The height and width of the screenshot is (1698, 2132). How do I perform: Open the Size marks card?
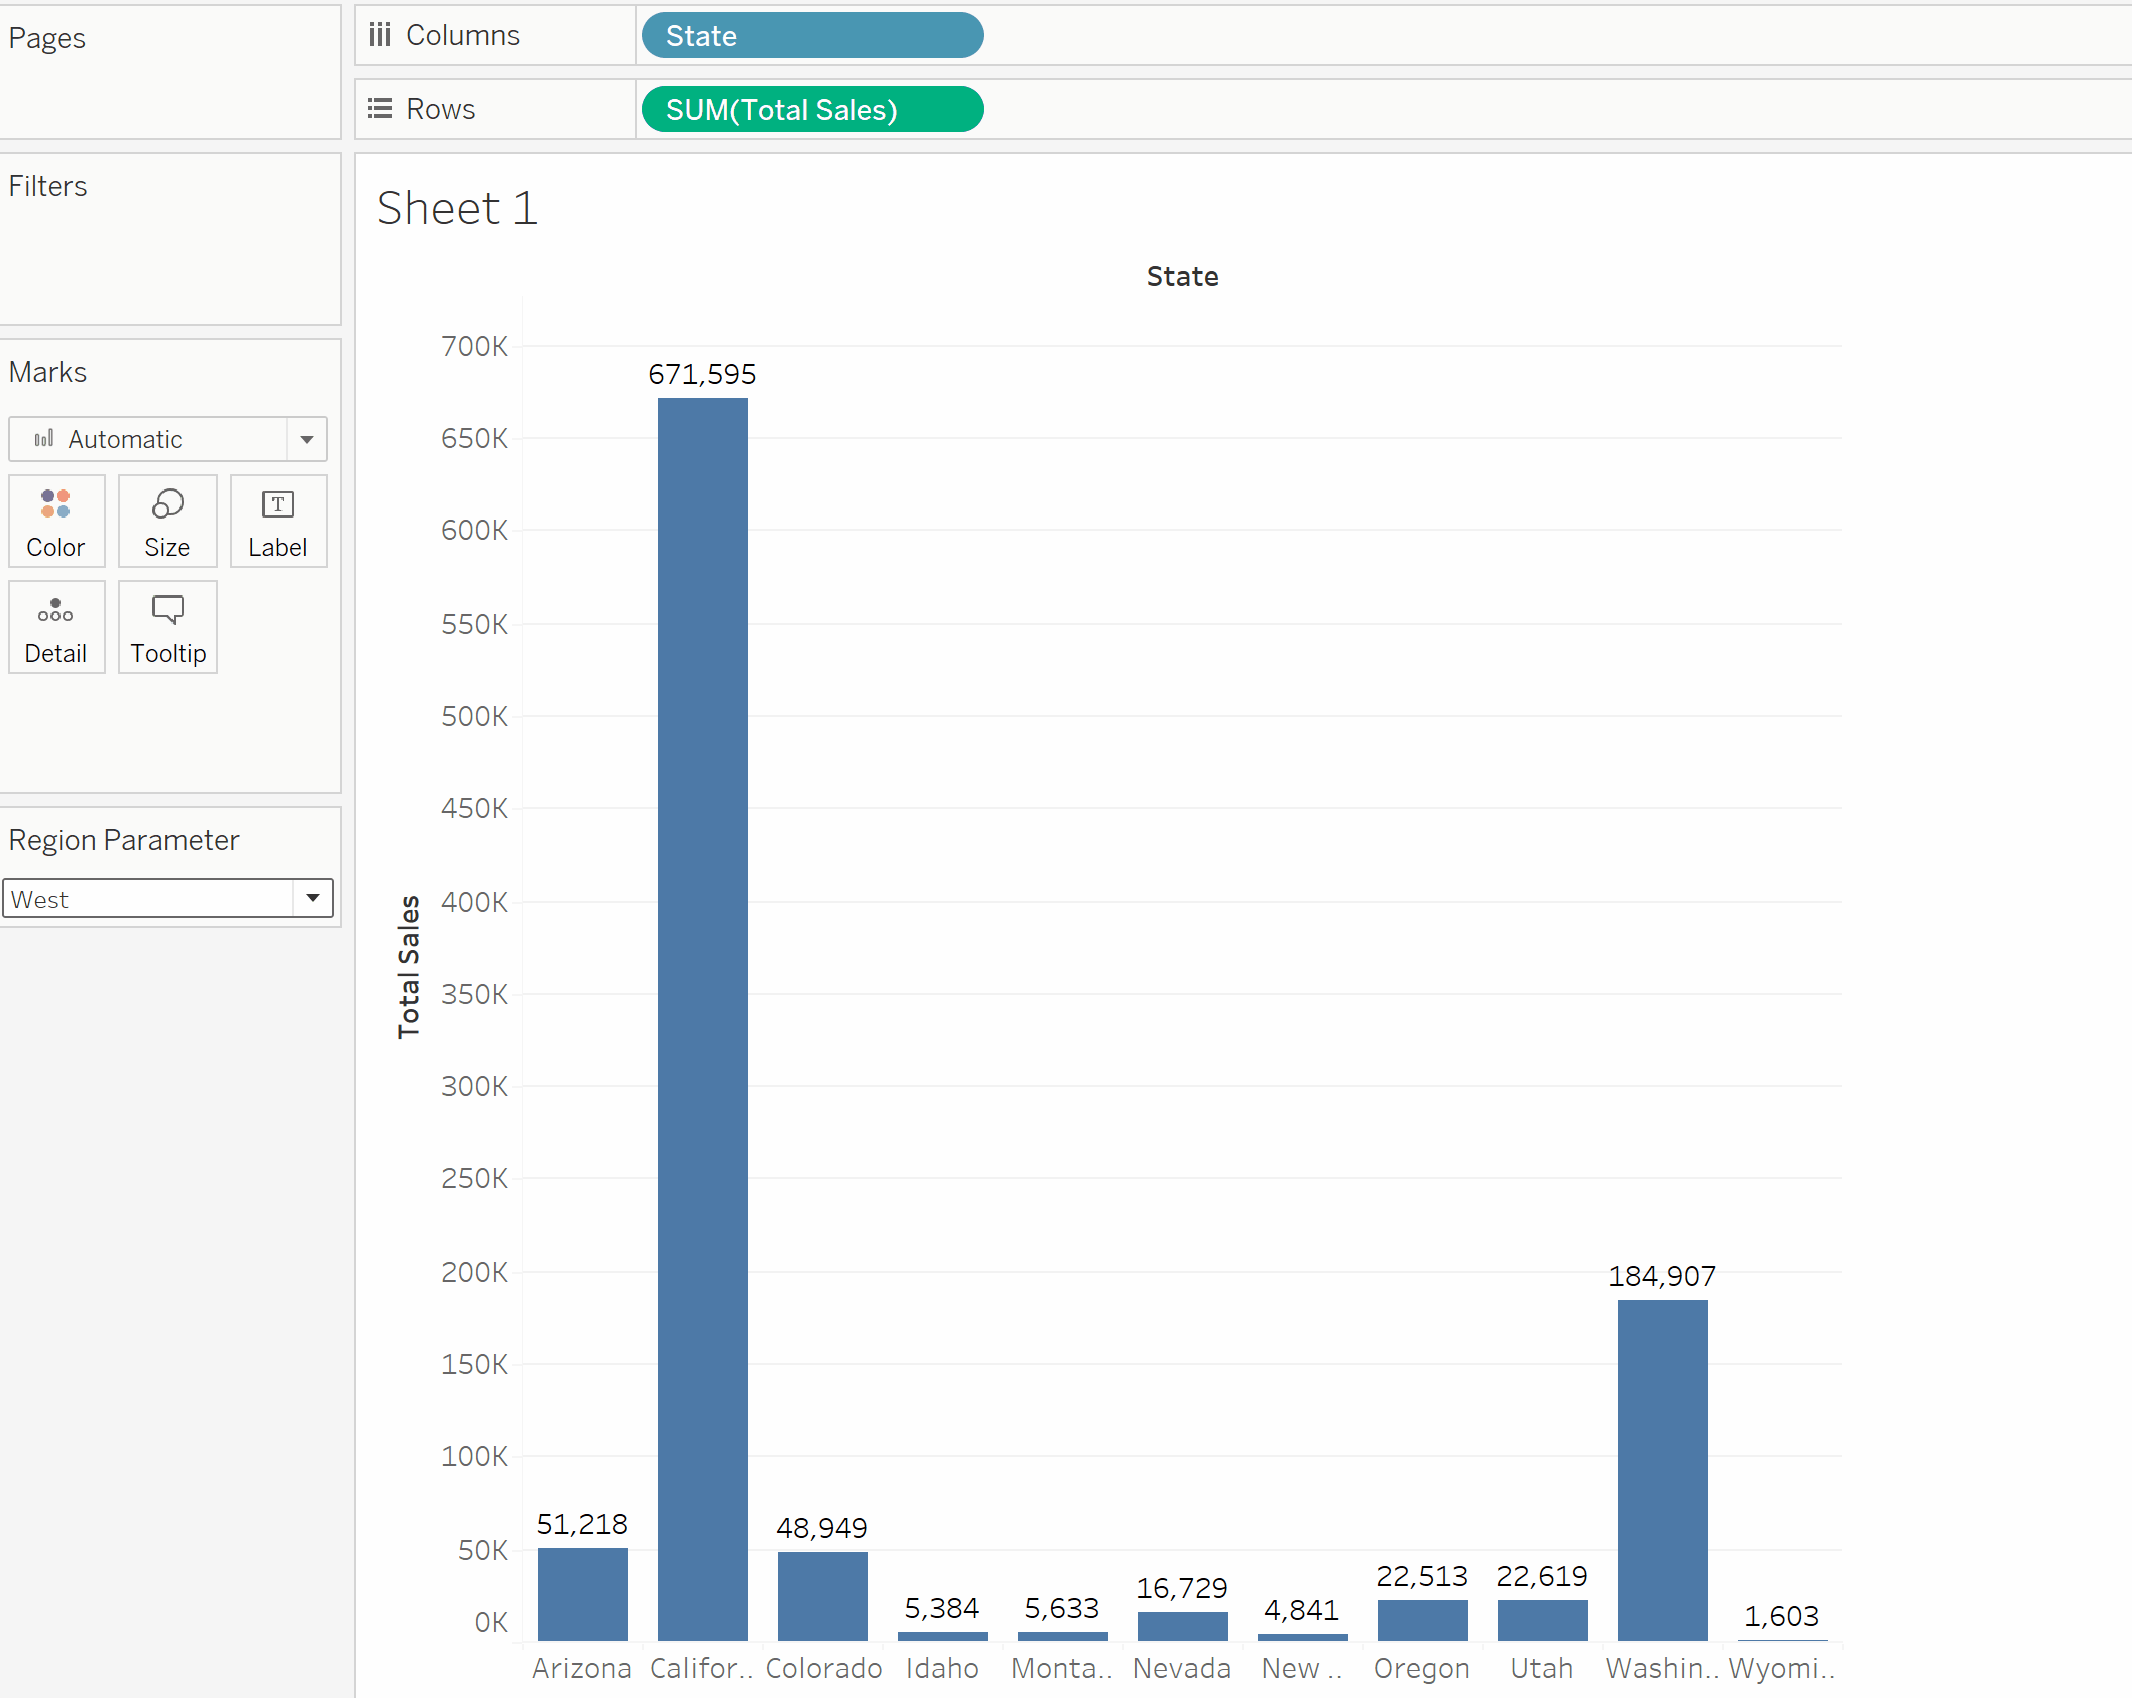click(167, 521)
